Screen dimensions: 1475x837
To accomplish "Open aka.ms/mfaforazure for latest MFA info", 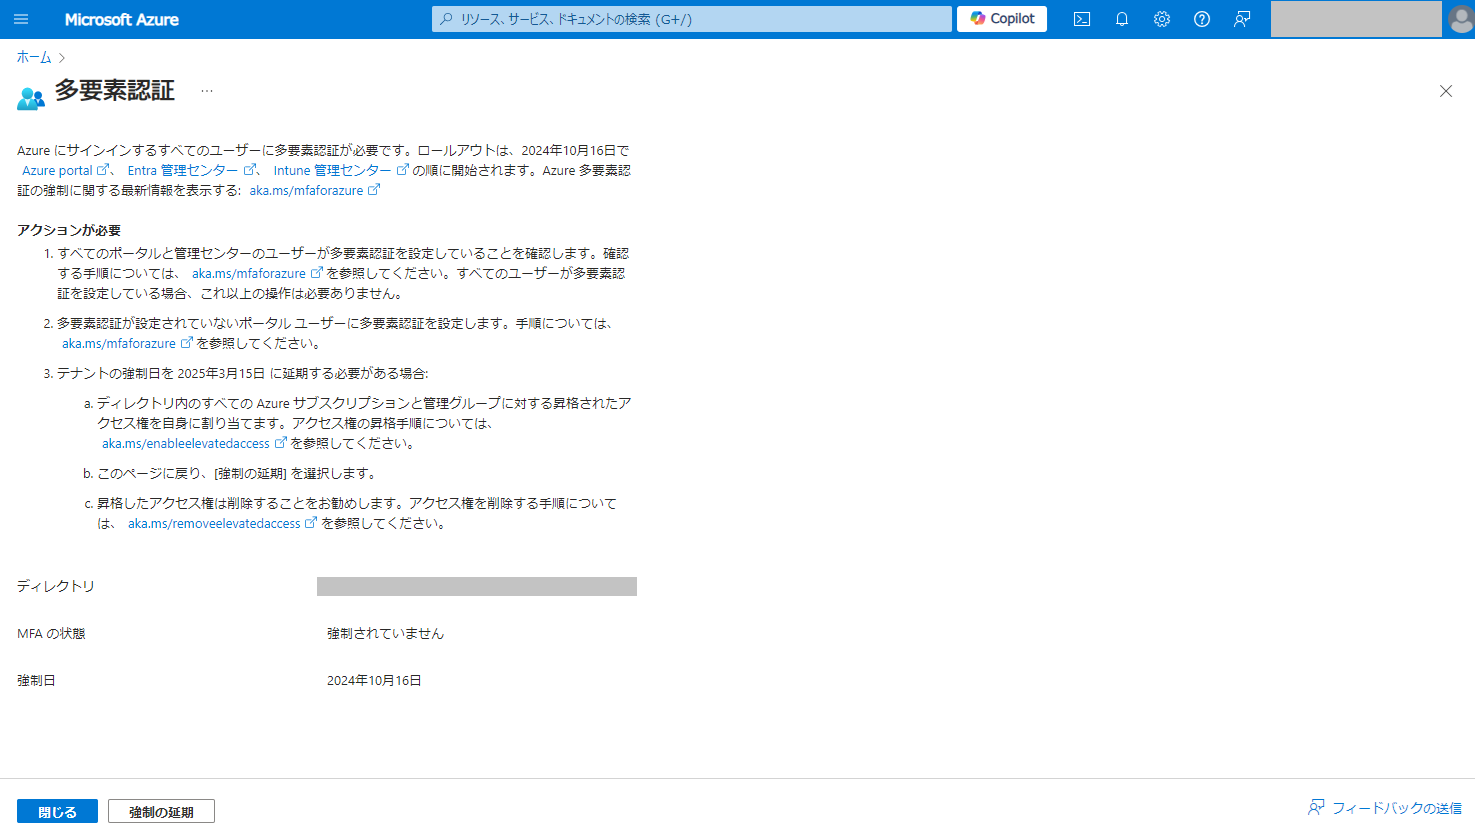I will coord(309,190).
